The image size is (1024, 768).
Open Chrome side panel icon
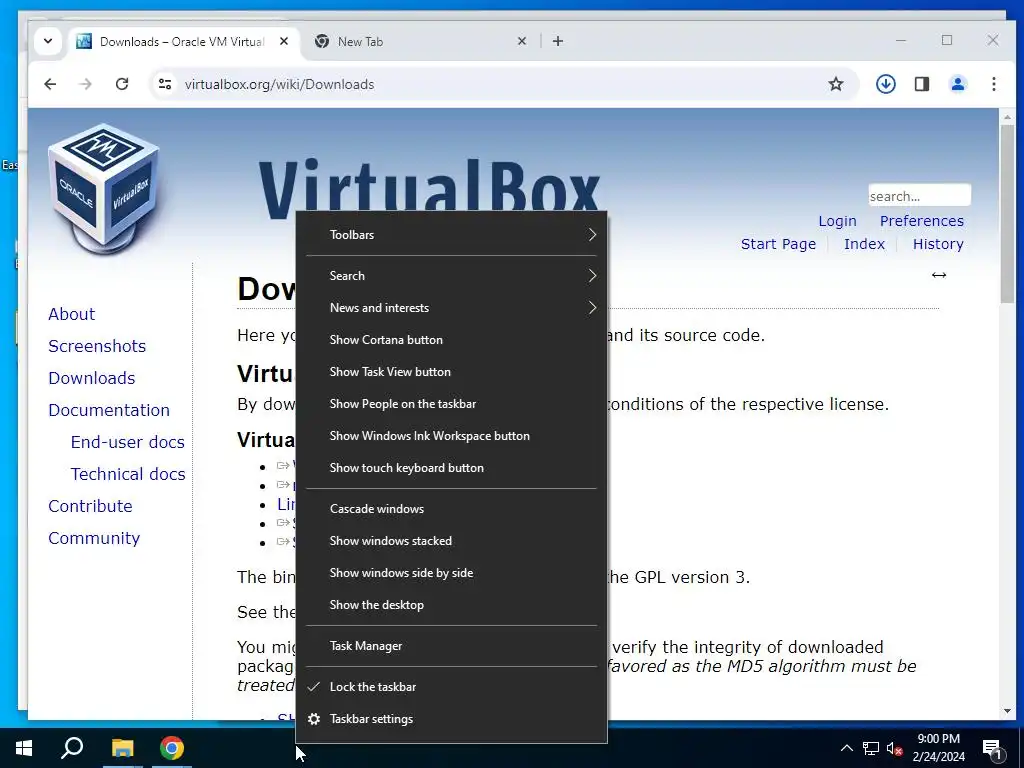921,84
